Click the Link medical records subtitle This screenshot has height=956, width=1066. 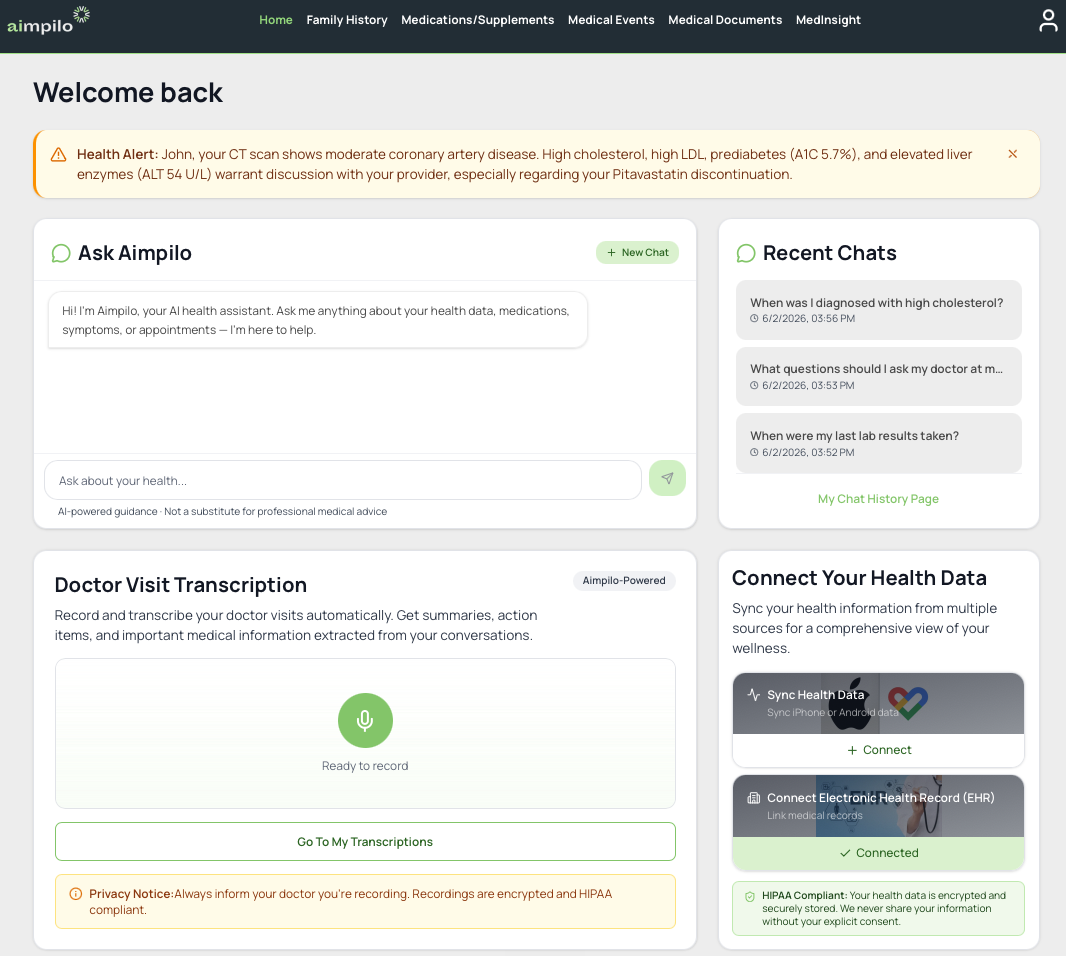[x=814, y=815]
